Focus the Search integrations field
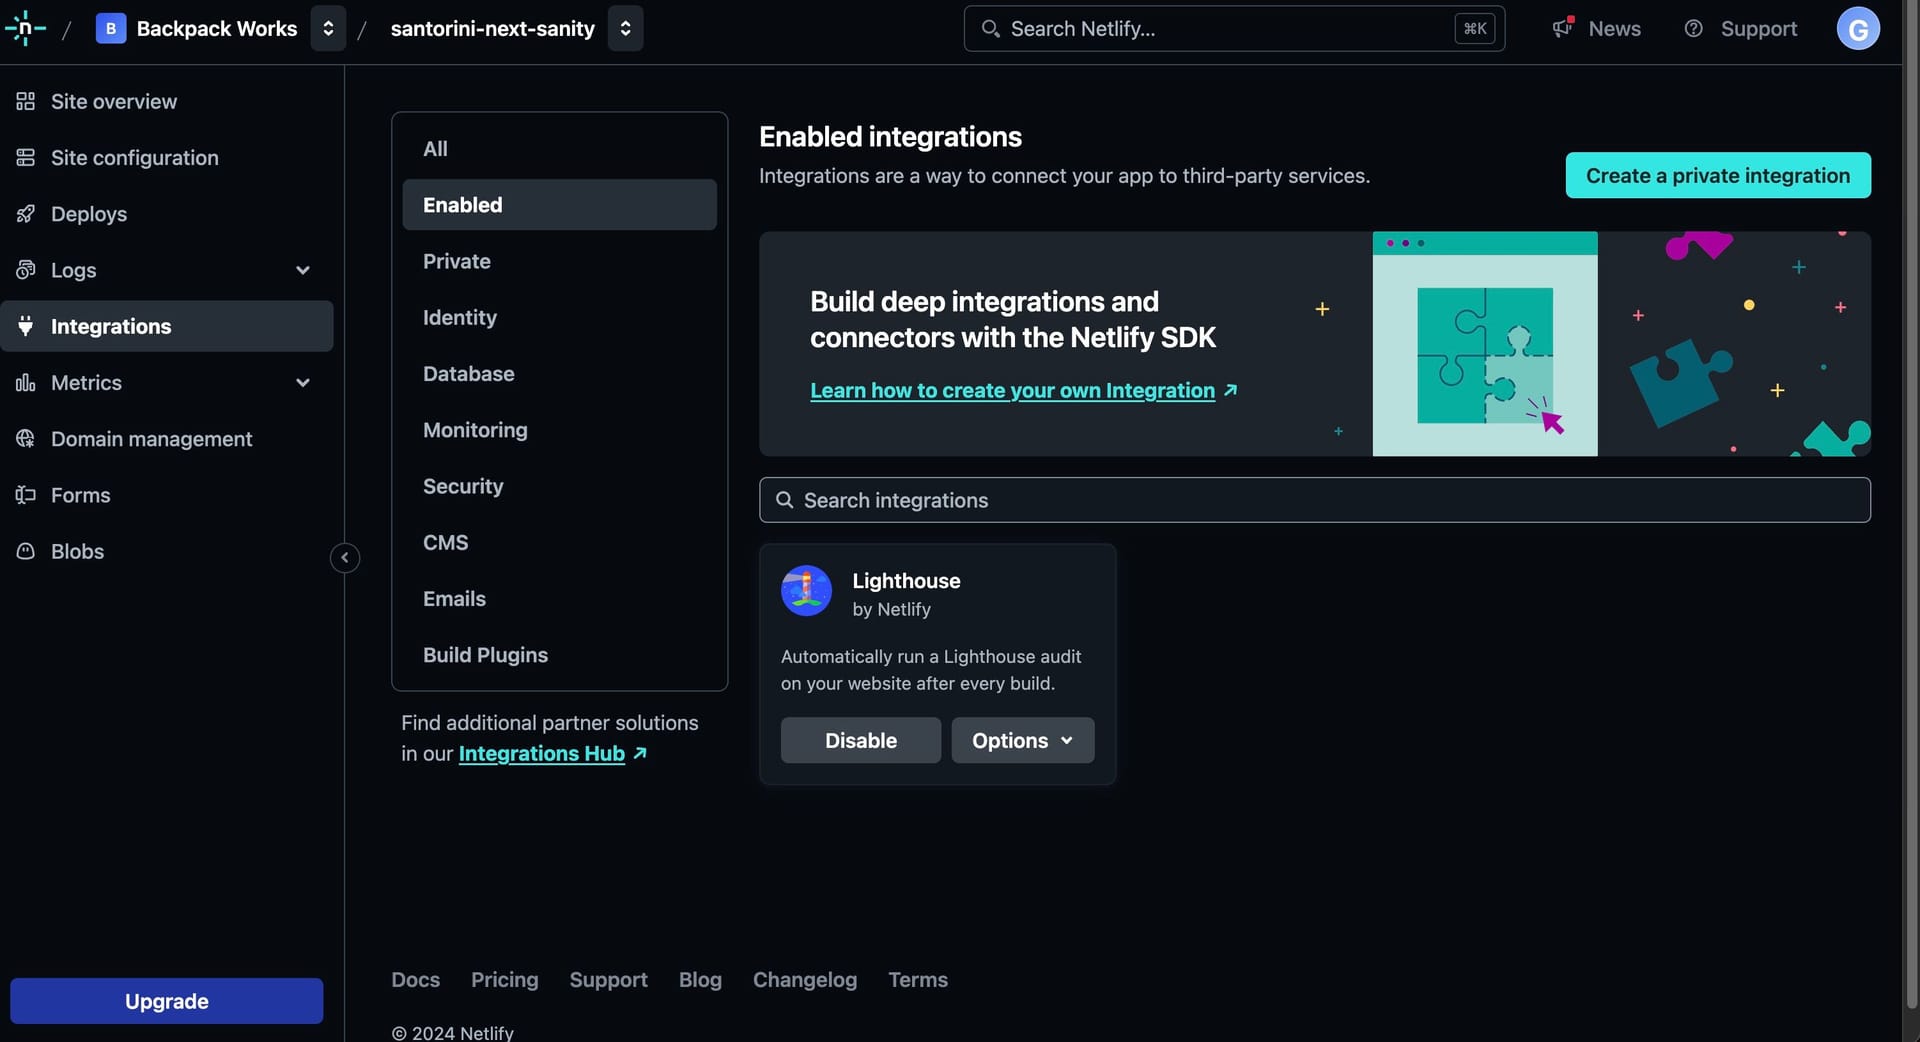1920x1042 pixels. [x=1314, y=500]
